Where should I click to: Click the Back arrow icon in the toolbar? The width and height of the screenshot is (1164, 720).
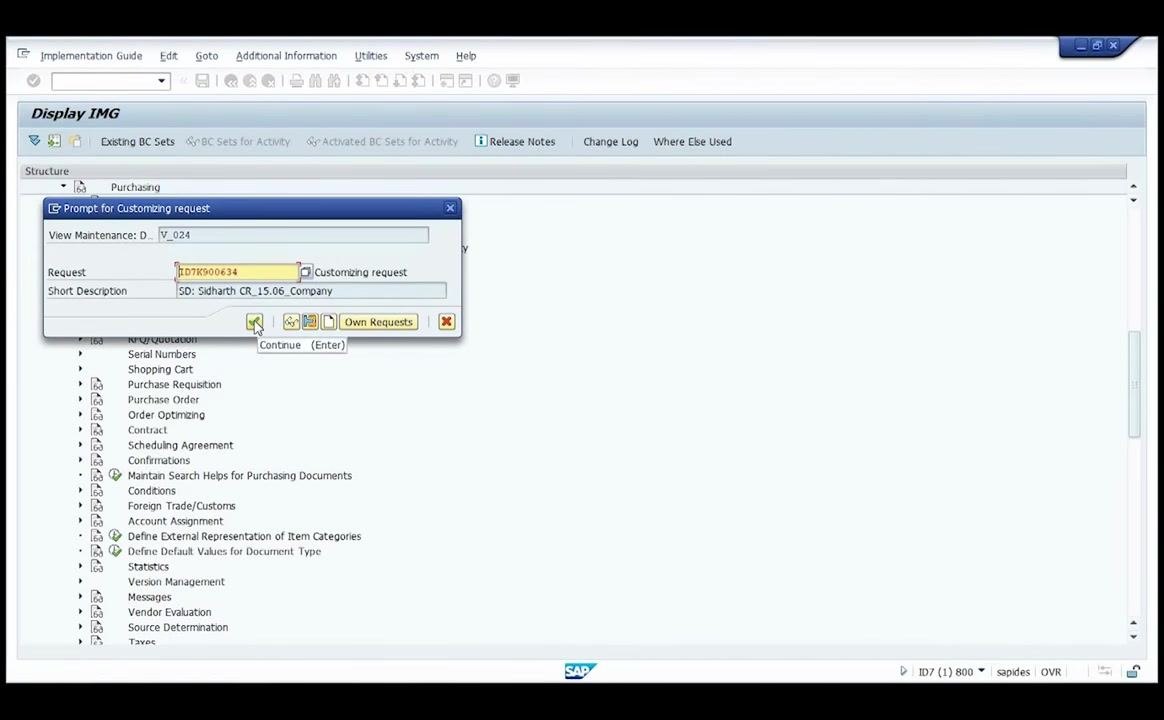click(x=231, y=81)
